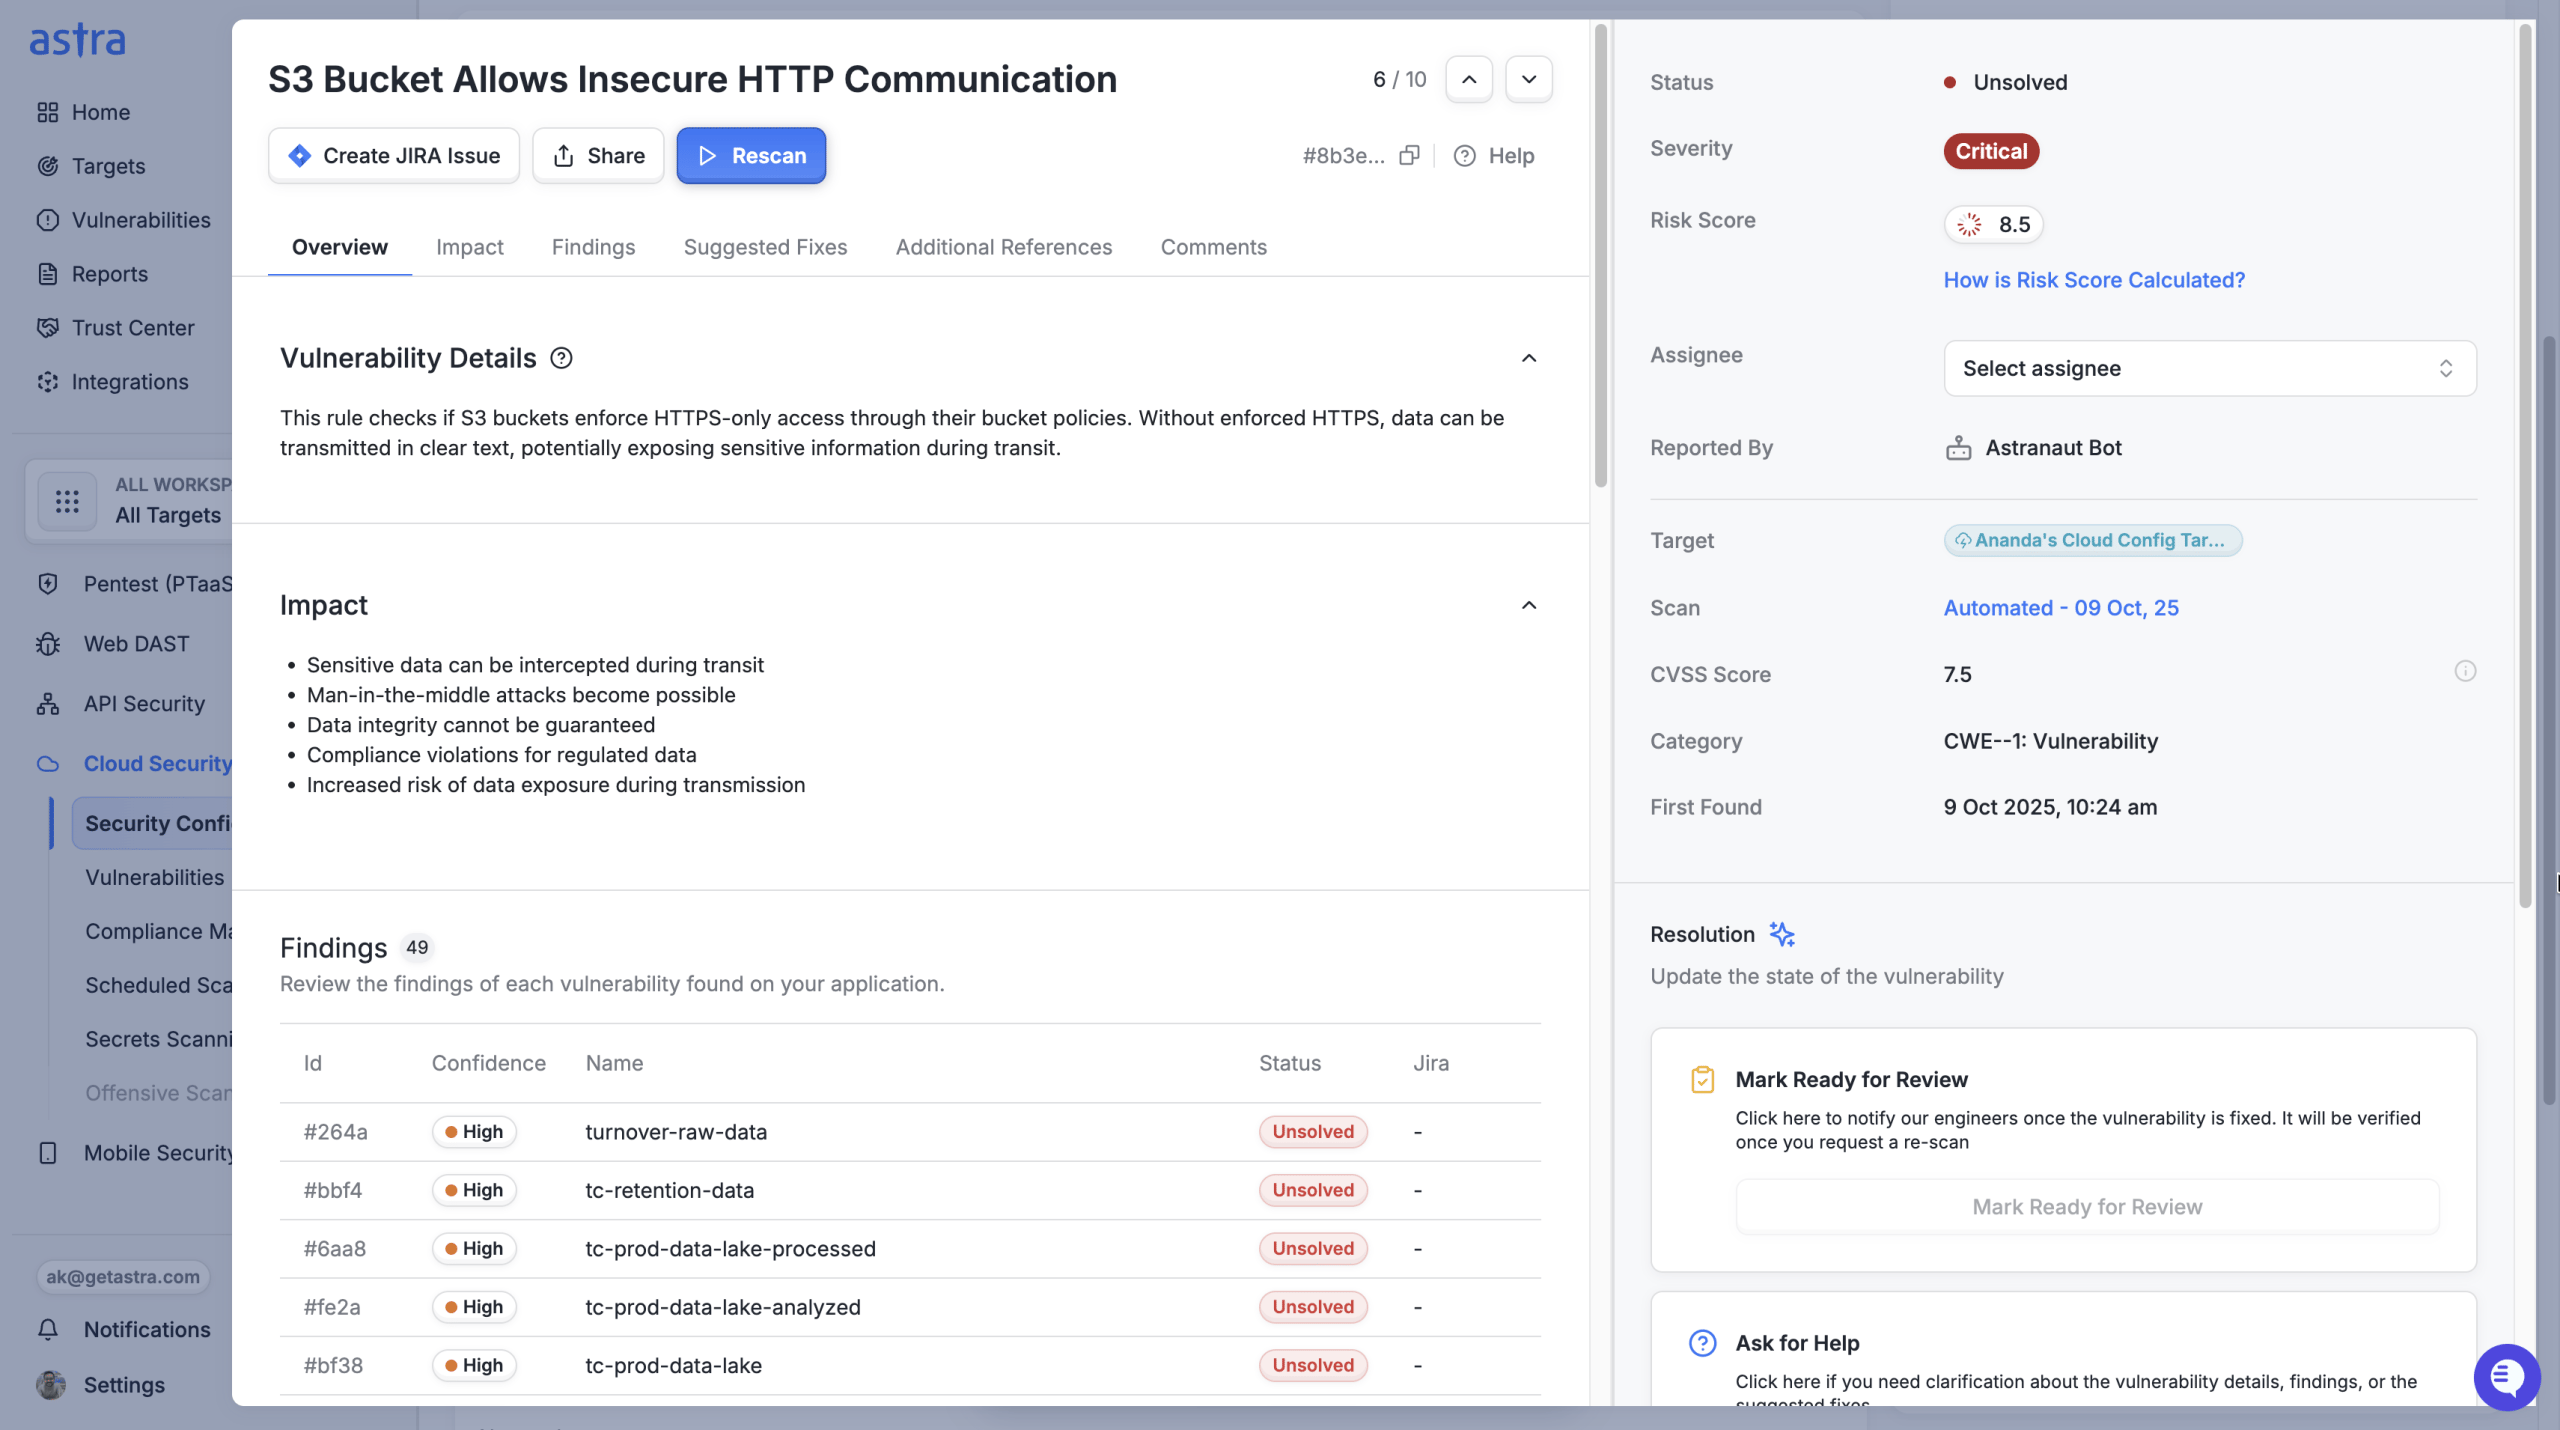Open How is Risk Score Calculated link

(x=2094, y=280)
